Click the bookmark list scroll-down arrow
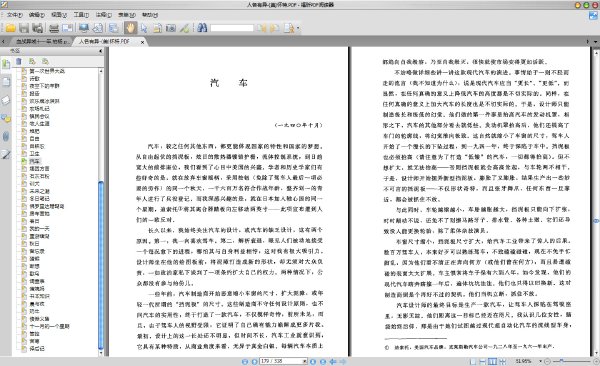Screen dimensions: 600x366 [101, 353]
